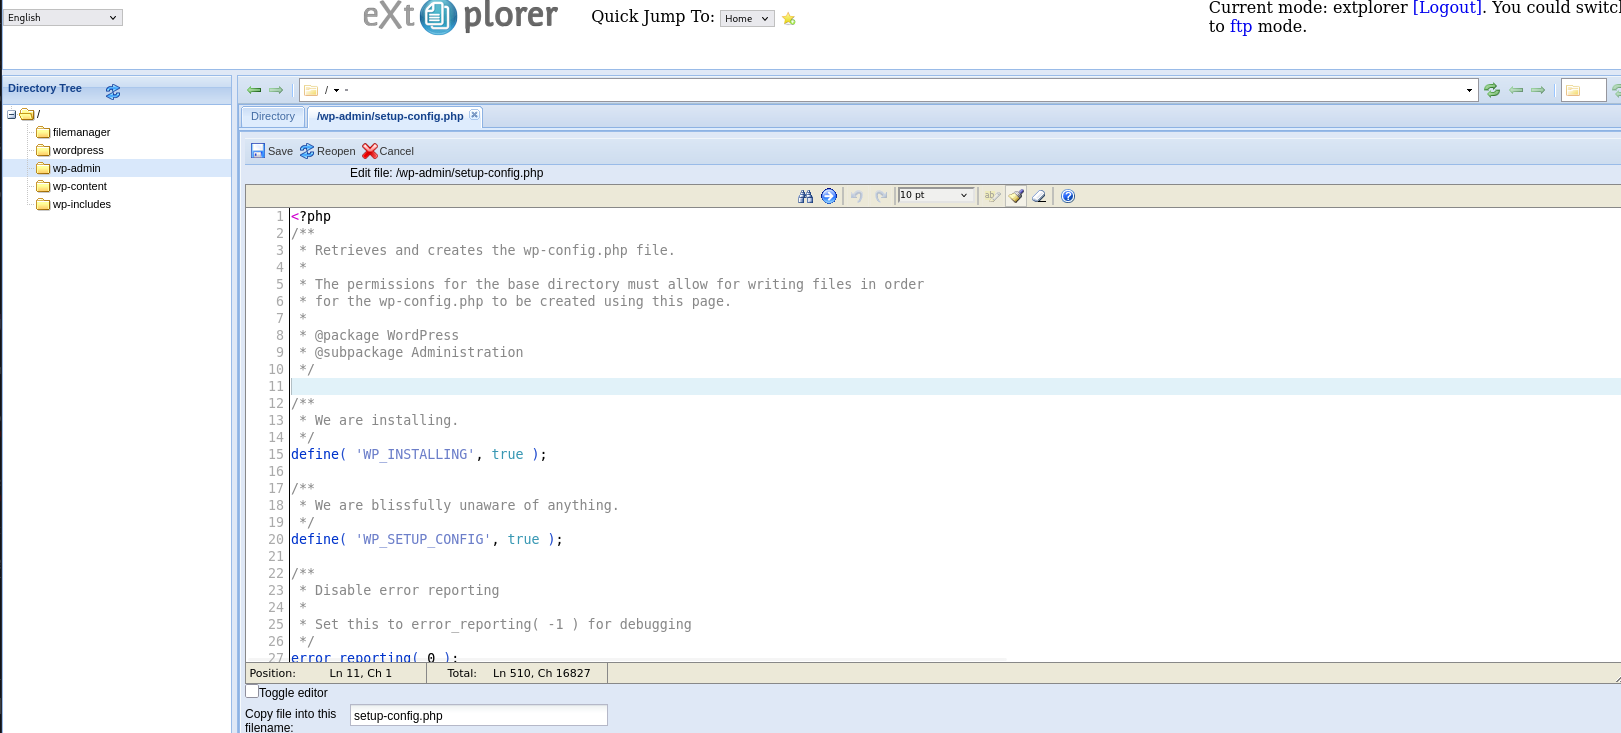This screenshot has width=1621, height=733.
Task: Click line 20 WP_SETUP_CONFIG code
Action: click(x=427, y=539)
